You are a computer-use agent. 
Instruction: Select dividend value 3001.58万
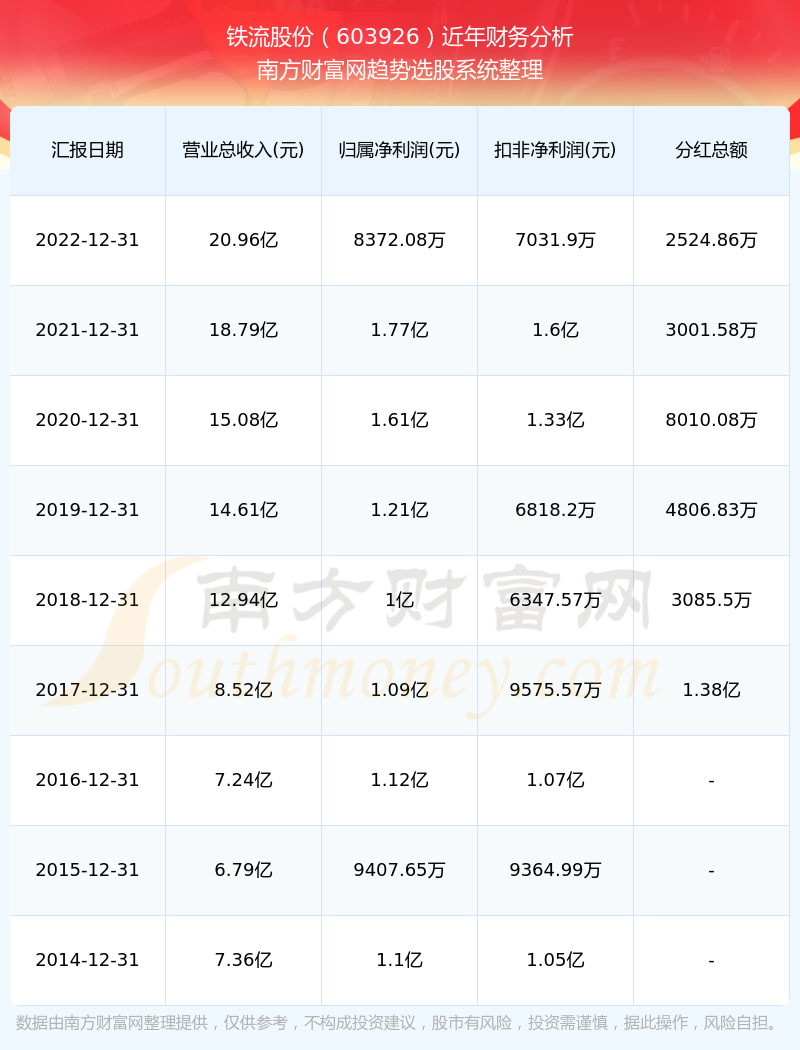(712, 330)
